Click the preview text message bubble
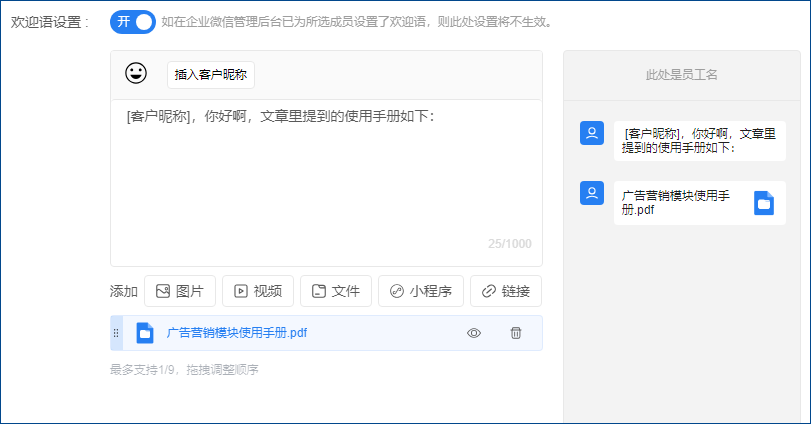This screenshot has height=424, width=811. 699,141
